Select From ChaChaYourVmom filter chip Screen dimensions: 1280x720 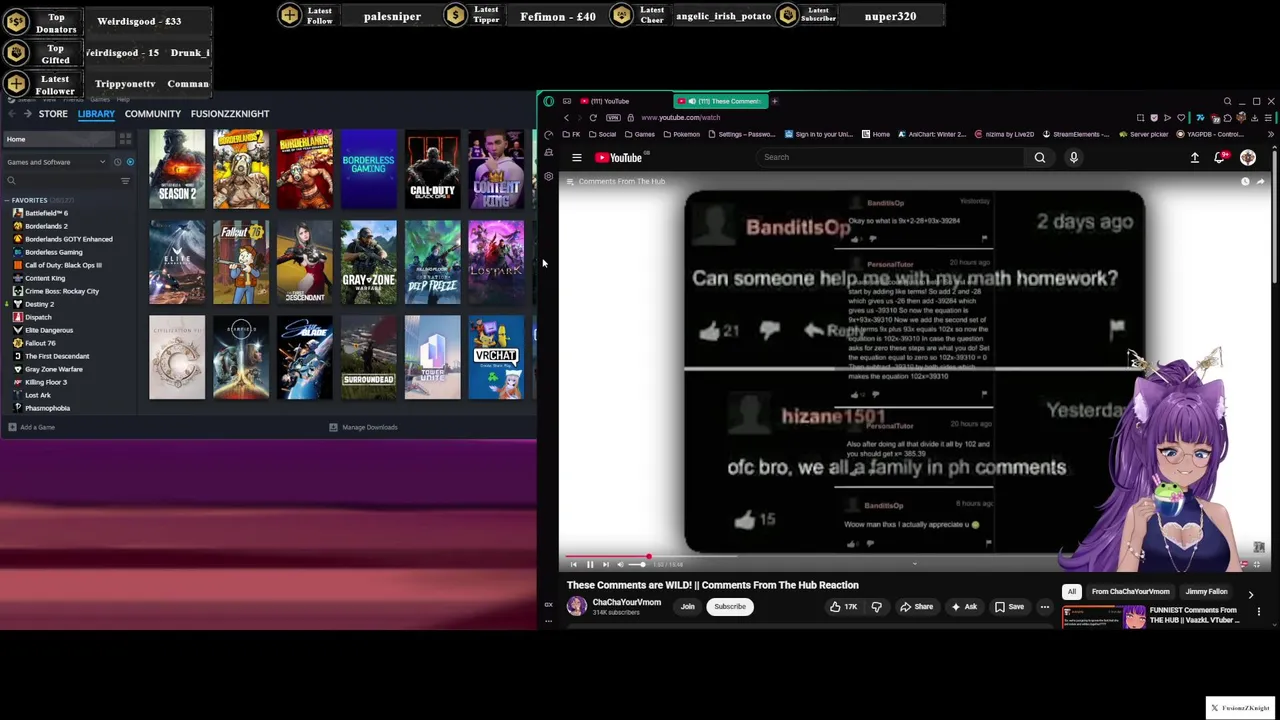click(x=1130, y=591)
